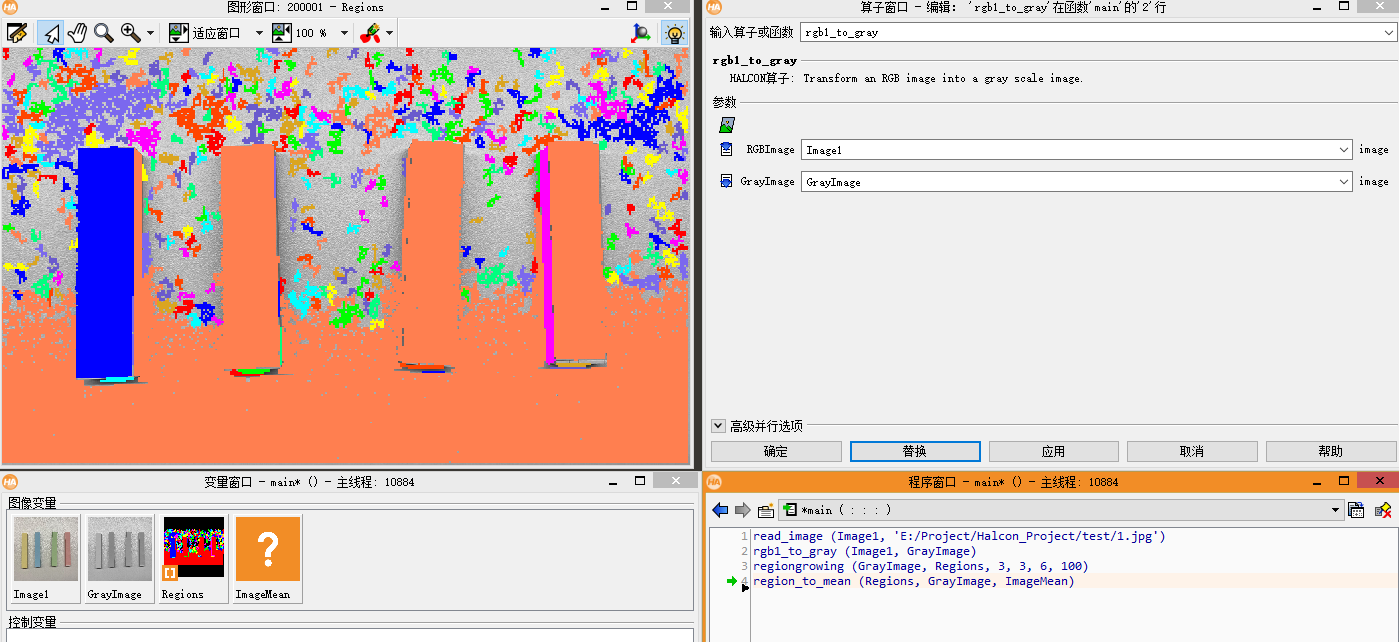Screen dimensions: 1399x642
Task: Click the back arrow in program window
Action: [720, 510]
